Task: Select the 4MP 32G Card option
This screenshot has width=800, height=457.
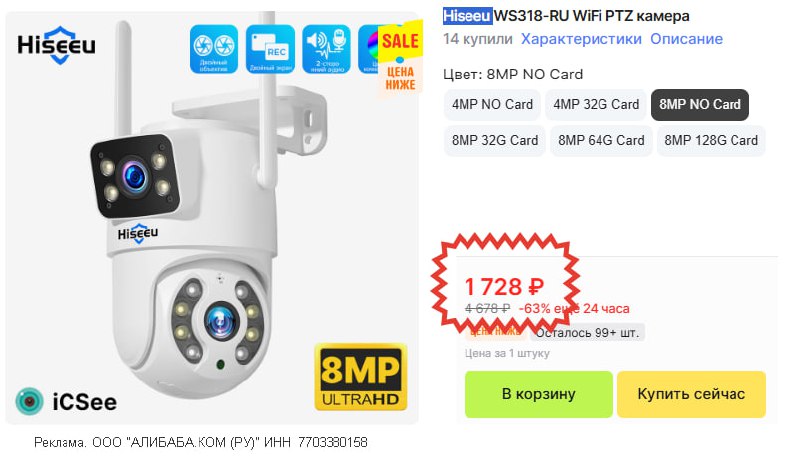Action: [596, 105]
